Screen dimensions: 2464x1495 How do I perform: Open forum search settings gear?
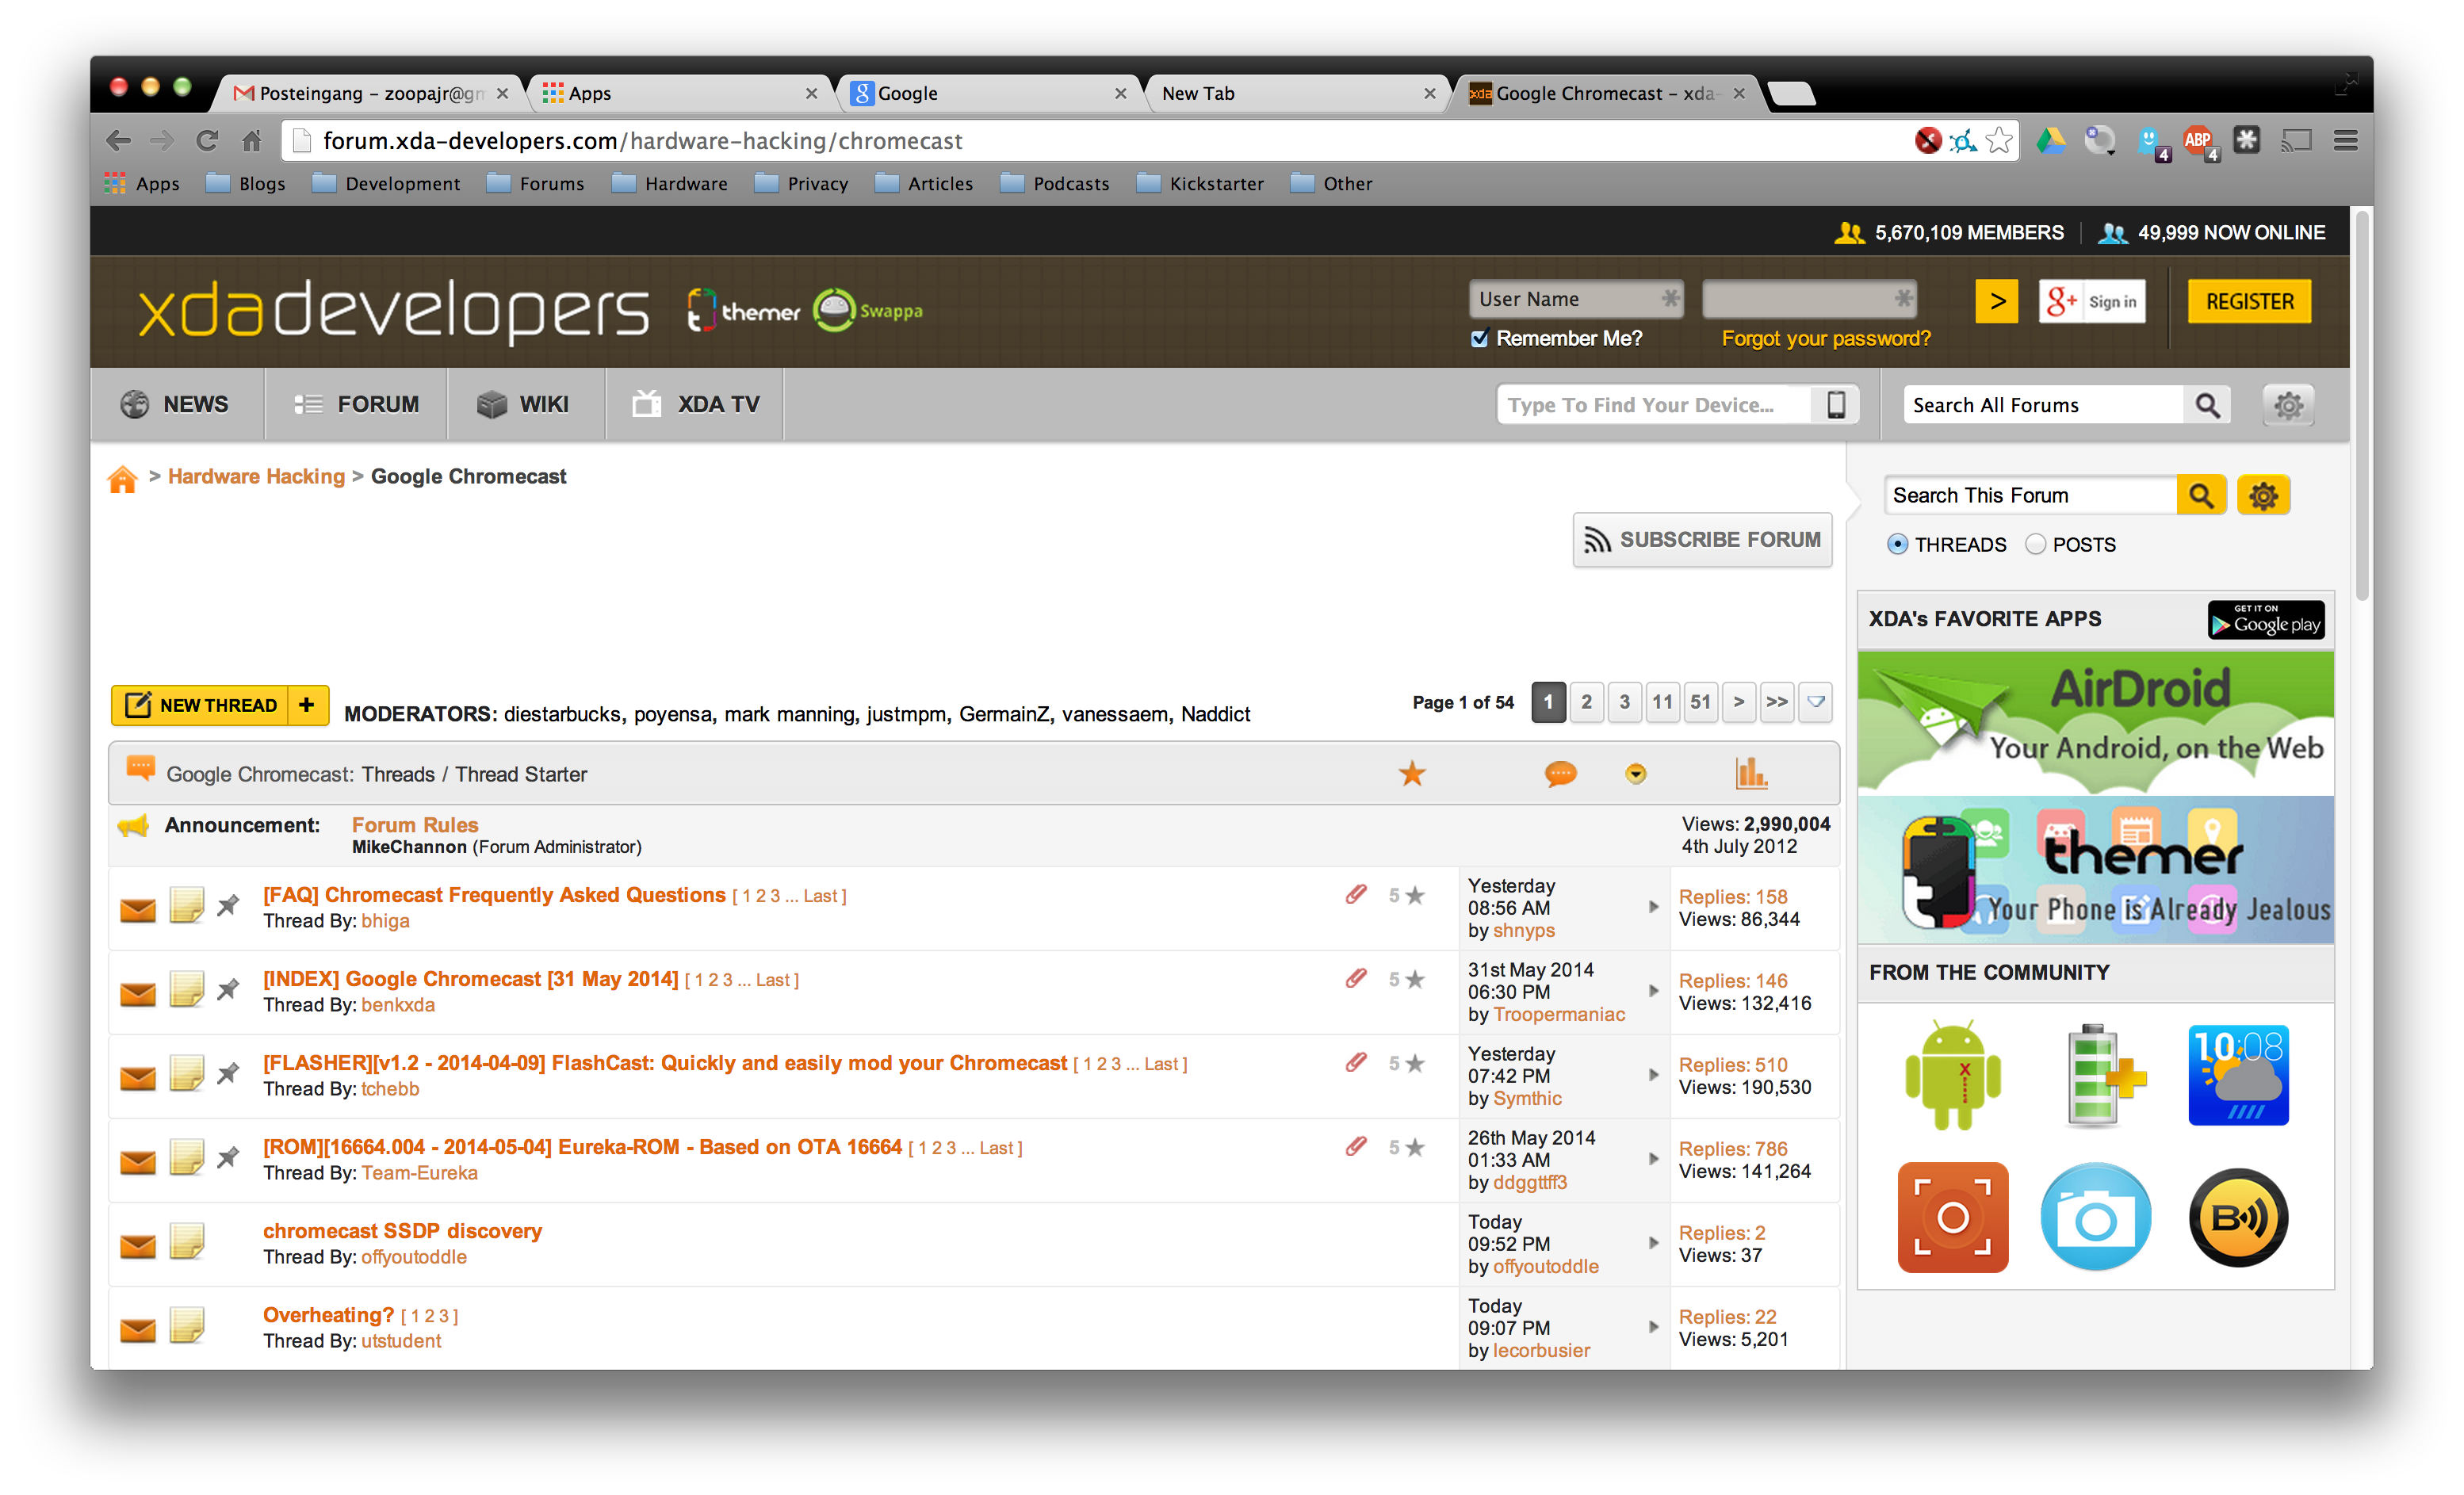click(2263, 495)
